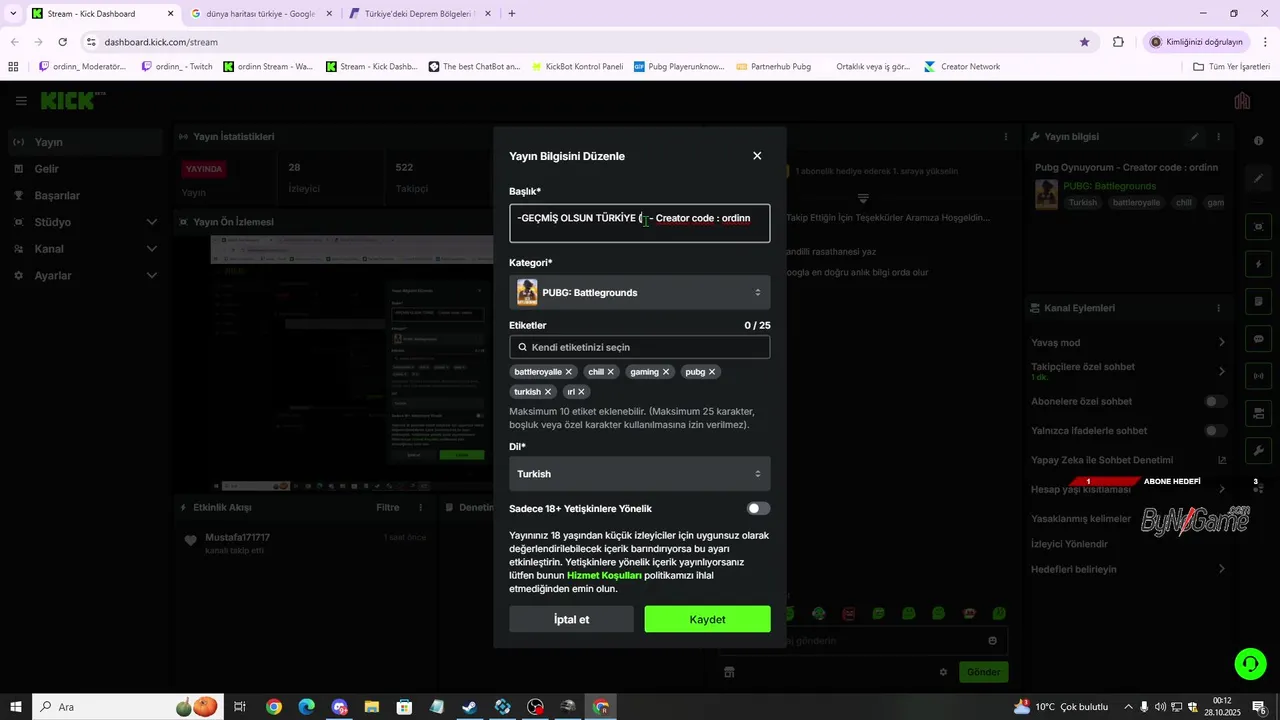Viewport: 1280px width, 720px height.
Task: Open Kanal Eylemleri three-dot menu
Action: [x=1218, y=308]
